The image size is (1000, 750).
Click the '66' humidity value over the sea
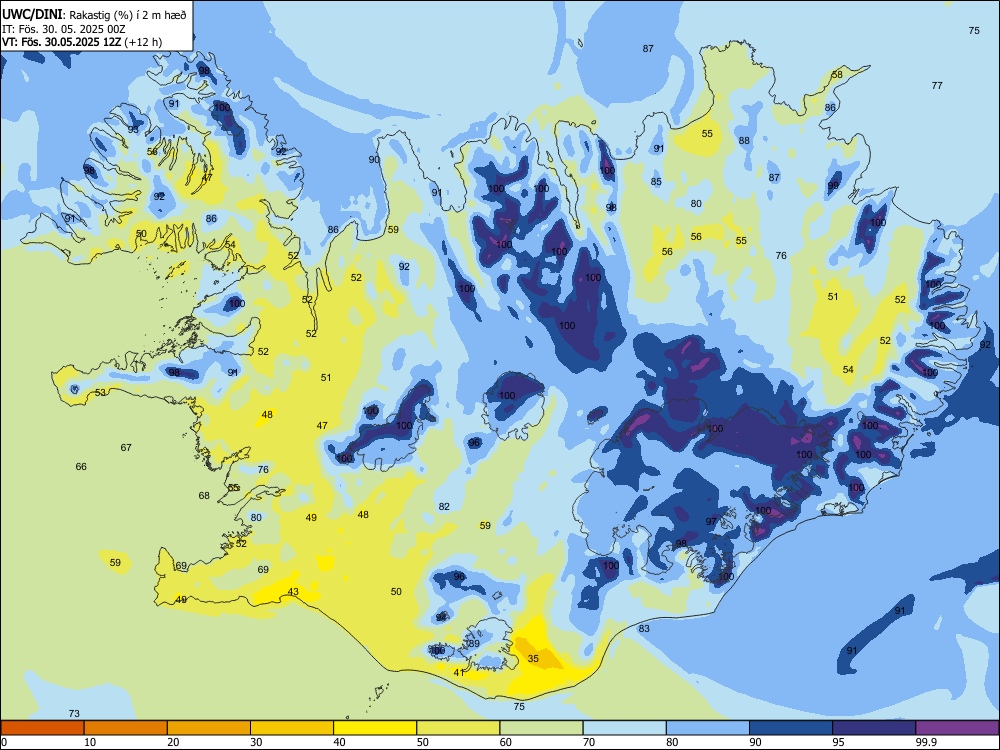(x=81, y=466)
